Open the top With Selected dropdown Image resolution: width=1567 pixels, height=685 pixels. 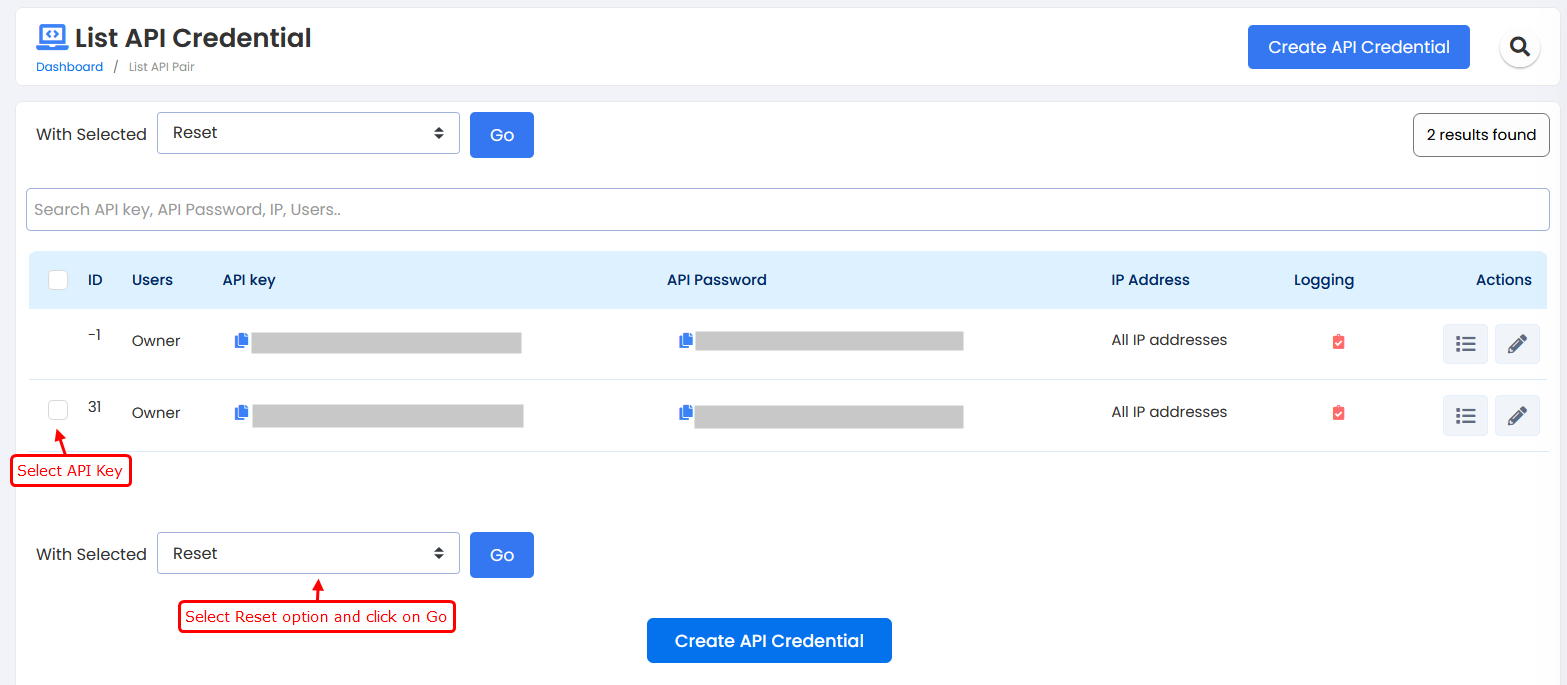click(x=308, y=133)
